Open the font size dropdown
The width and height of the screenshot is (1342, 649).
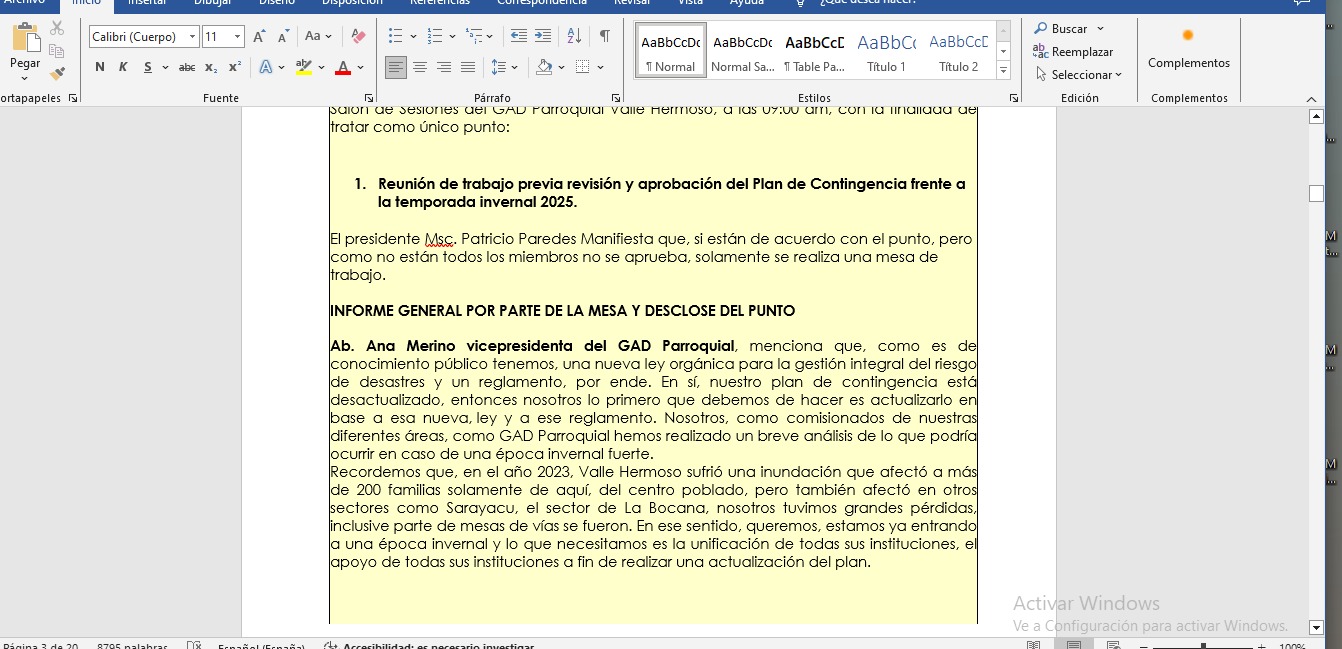(x=238, y=37)
